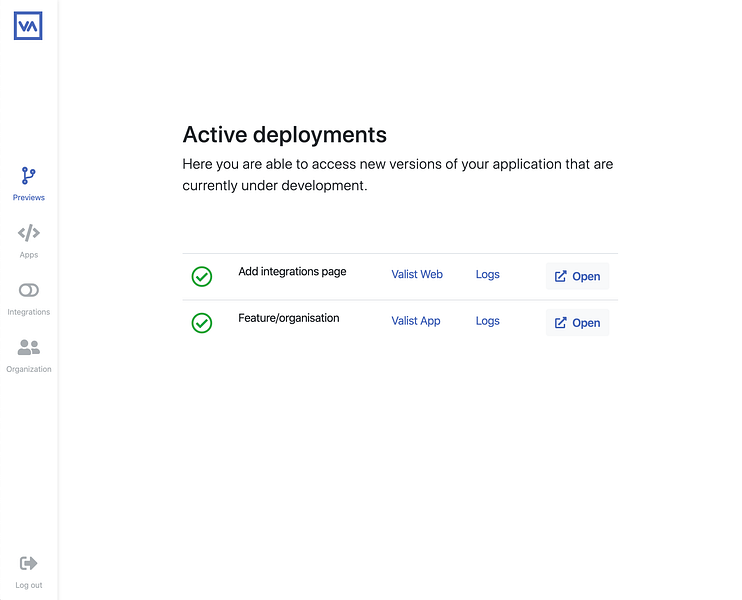Viewport: 742px width, 600px height.
Task: Open the Previews branch icon
Action: (x=28, y=176)
